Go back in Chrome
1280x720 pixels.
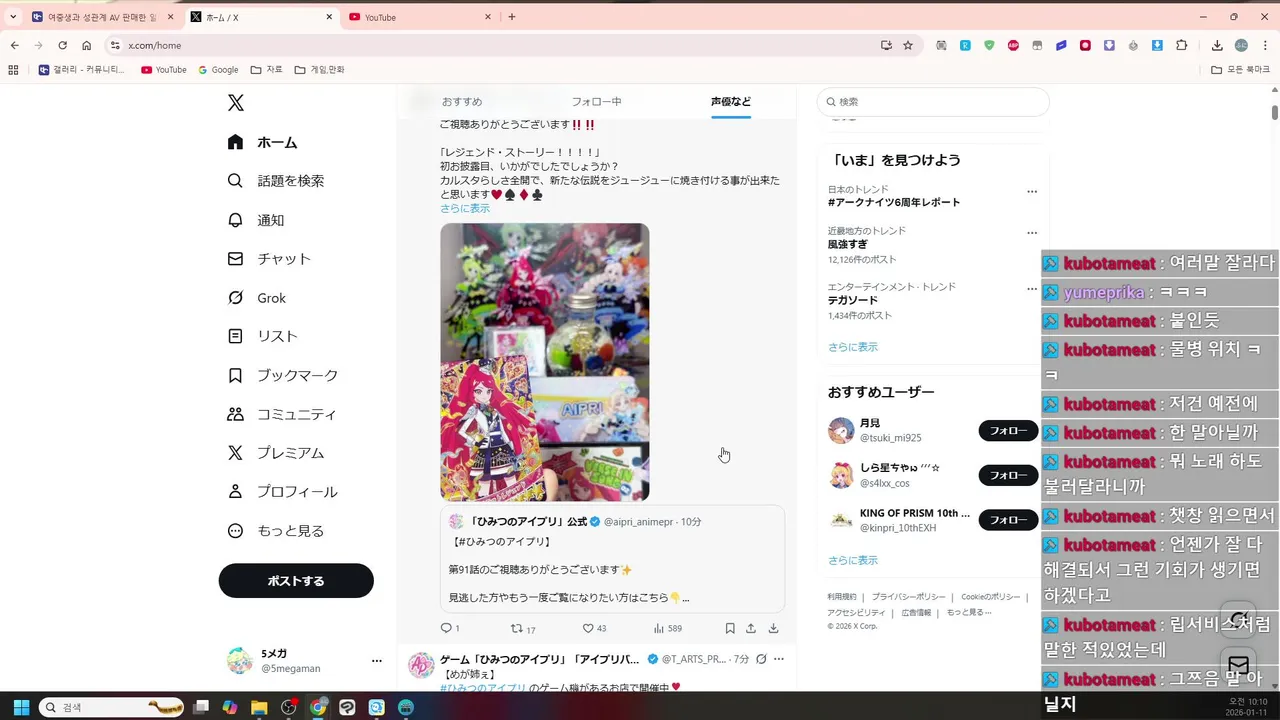14,45
